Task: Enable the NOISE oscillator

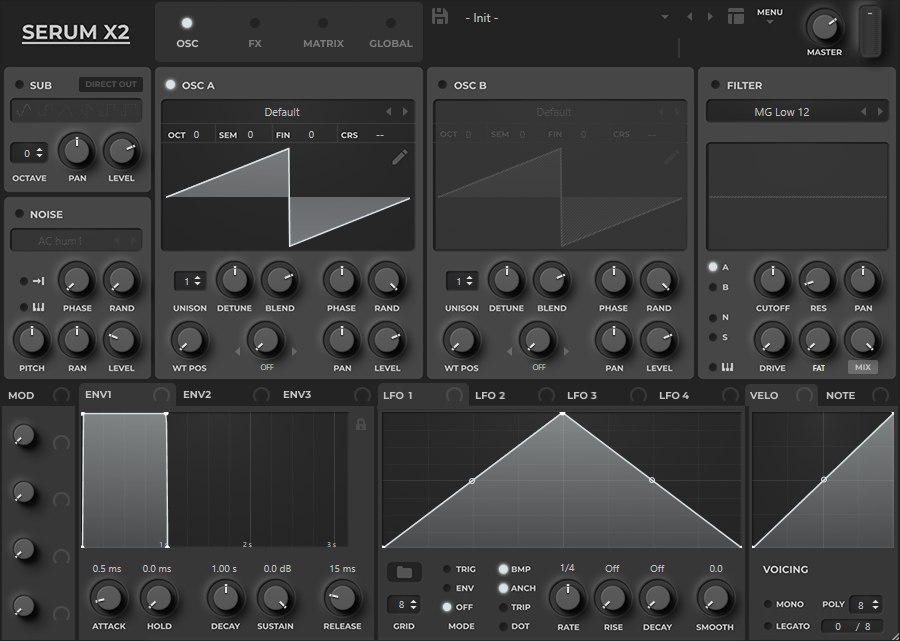Action: click(20, 214)
